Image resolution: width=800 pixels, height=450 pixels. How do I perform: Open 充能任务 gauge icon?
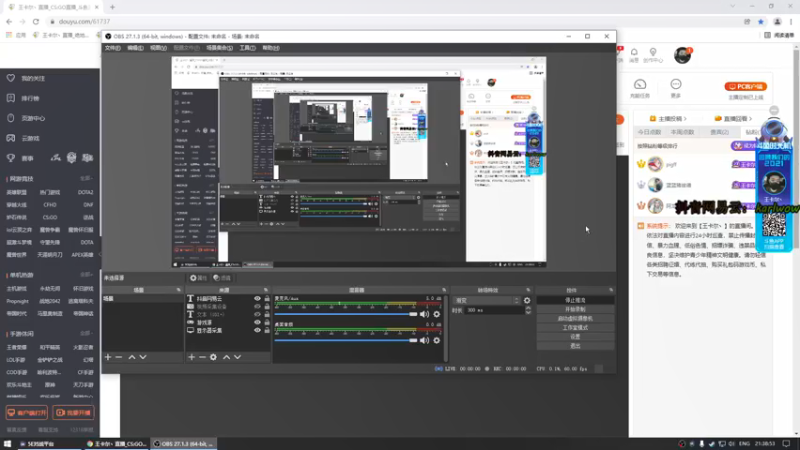(640, 84)
